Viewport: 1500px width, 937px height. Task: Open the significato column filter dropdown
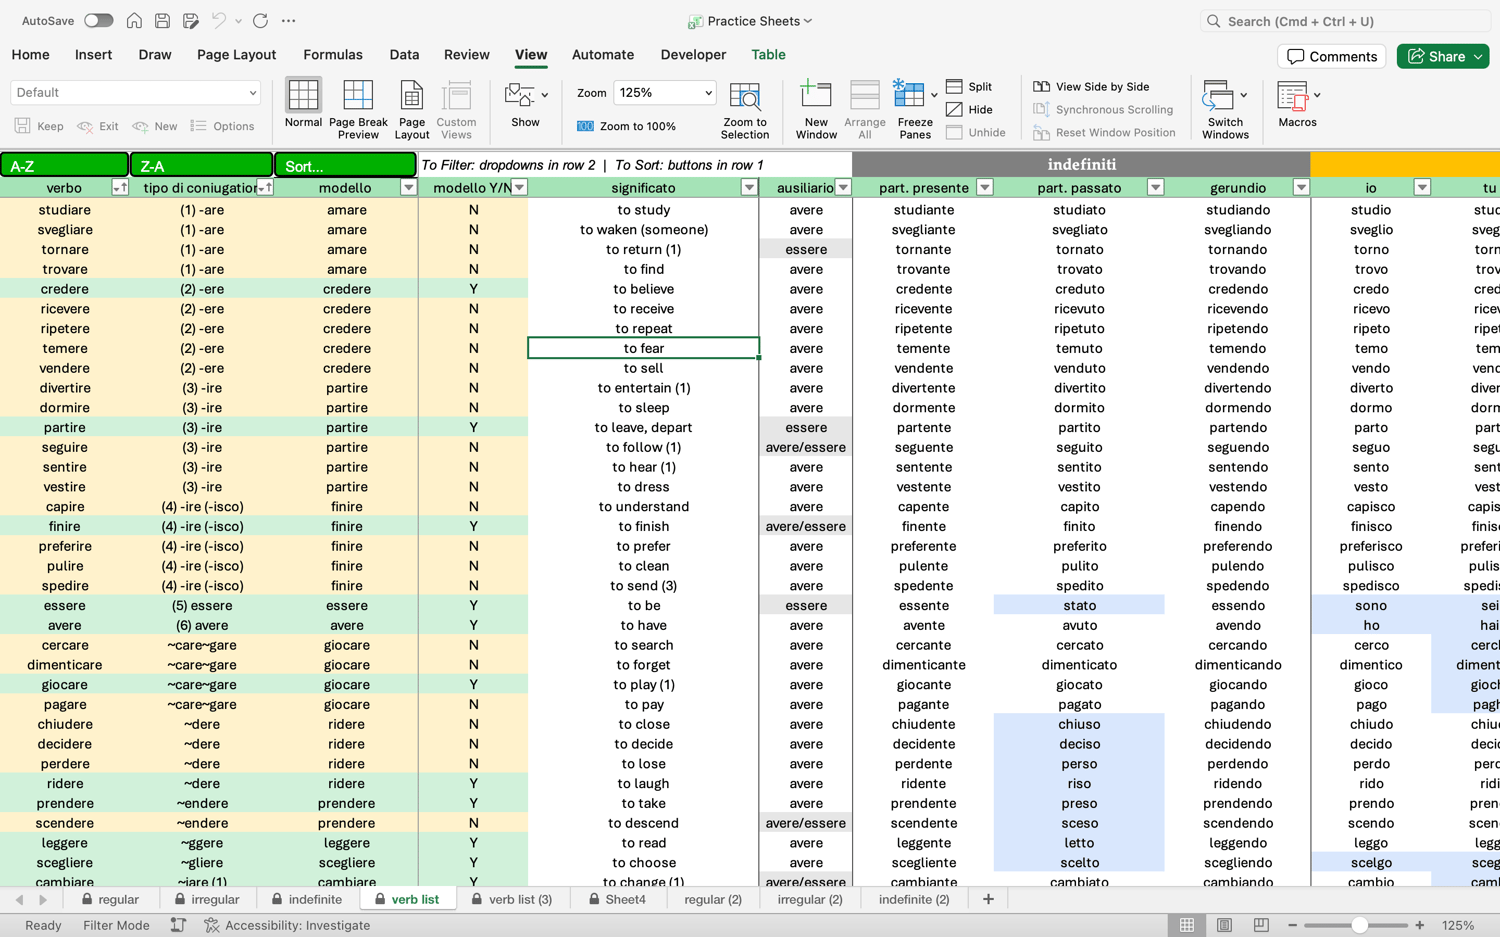click(x=749, y=188)
